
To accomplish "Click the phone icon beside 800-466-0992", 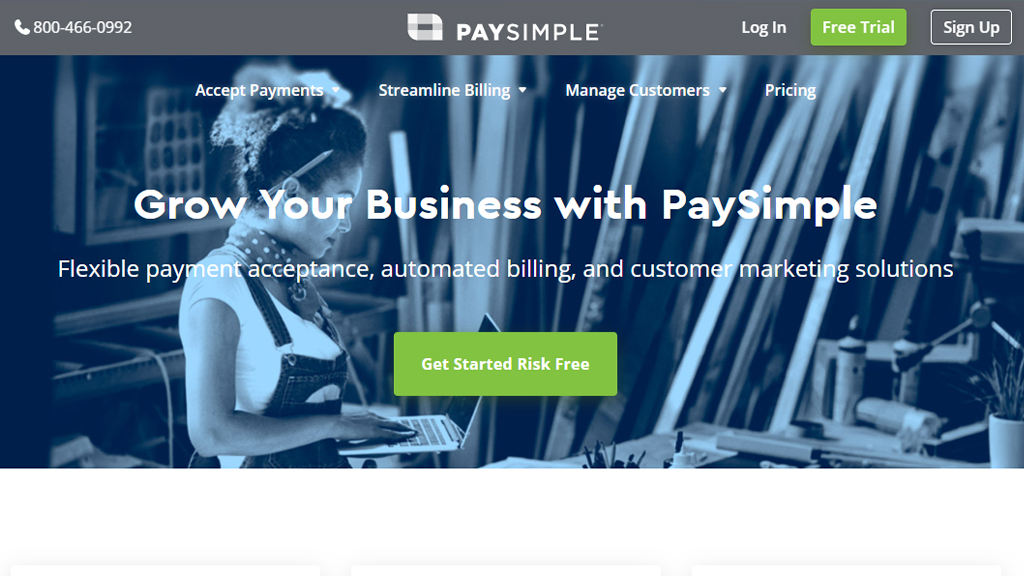I will (x=22, y=27).
